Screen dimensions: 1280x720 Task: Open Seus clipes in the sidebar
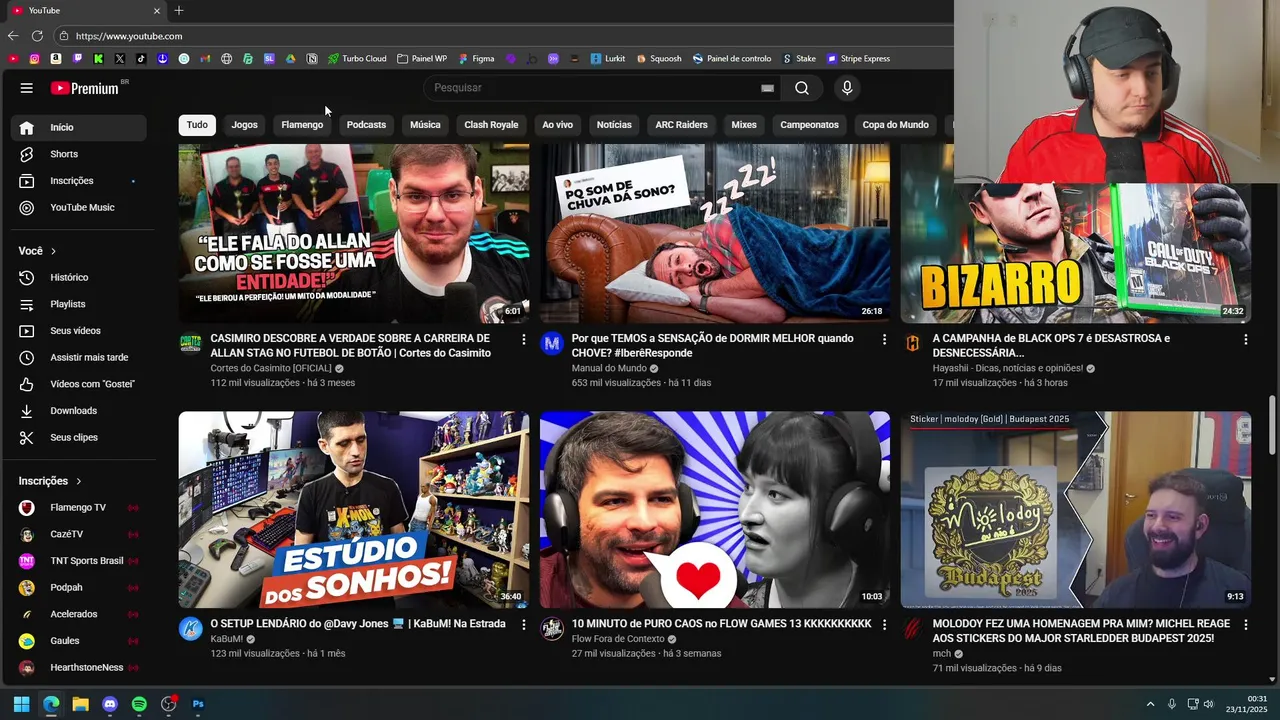(79, 437)
